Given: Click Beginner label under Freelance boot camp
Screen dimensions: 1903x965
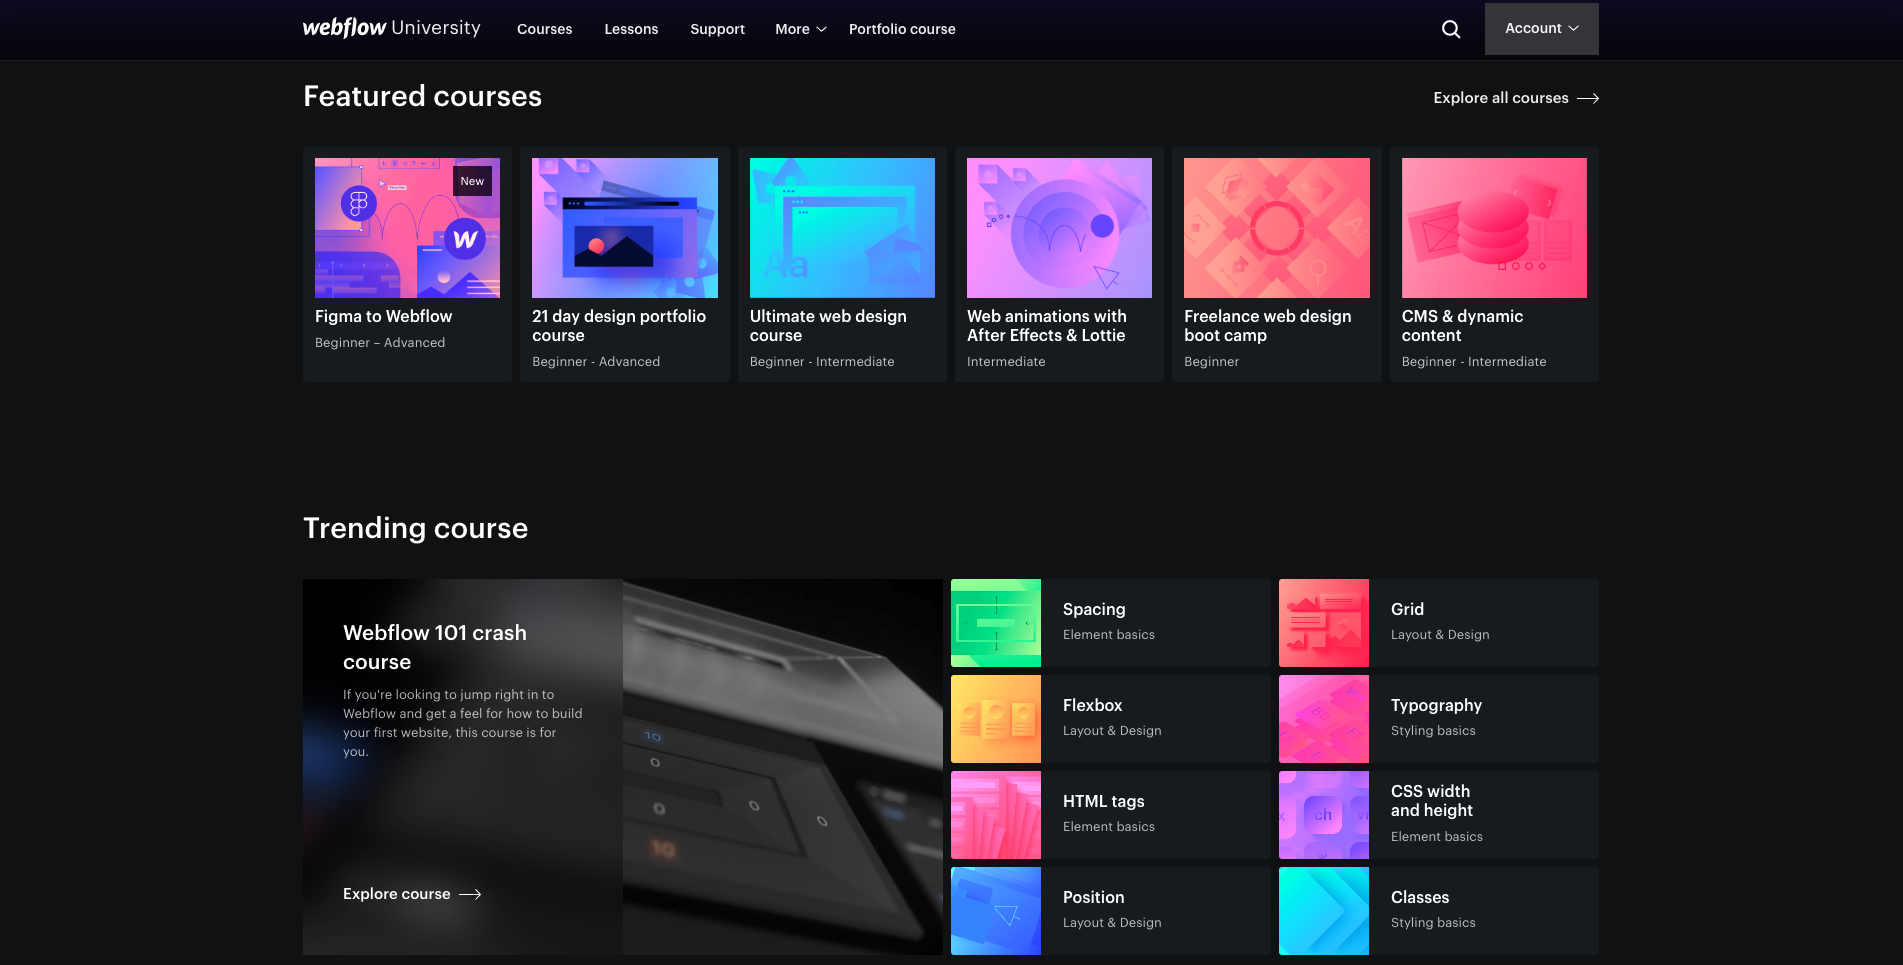Looking at the screenshot, I should tap(1211, 361).
